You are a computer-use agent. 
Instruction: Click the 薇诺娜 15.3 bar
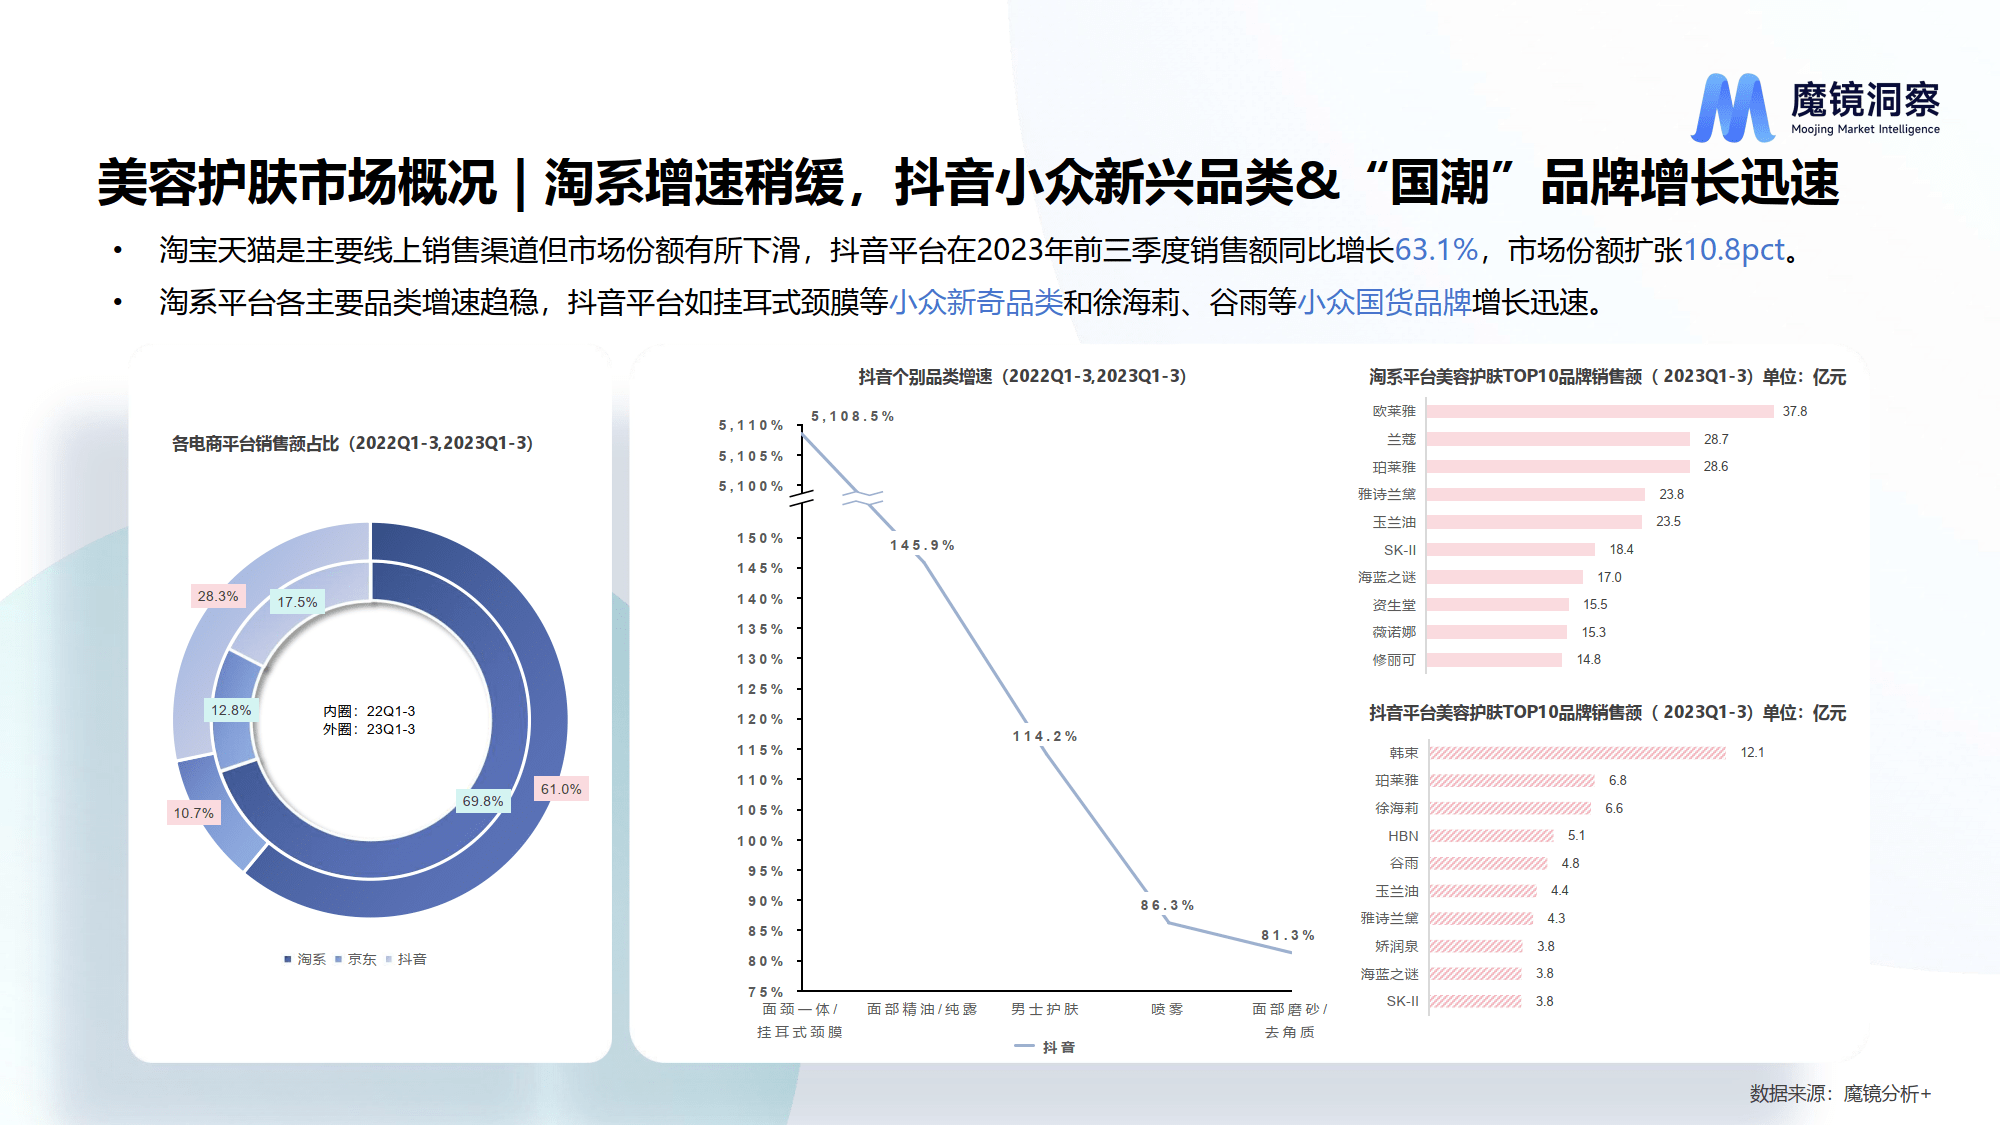click(1497, 632)
